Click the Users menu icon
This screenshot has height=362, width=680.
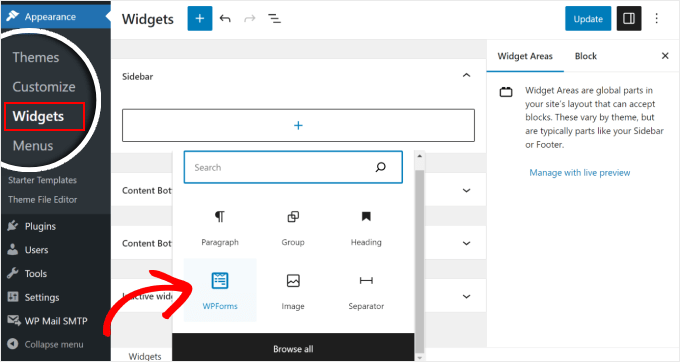pos(13,250)
